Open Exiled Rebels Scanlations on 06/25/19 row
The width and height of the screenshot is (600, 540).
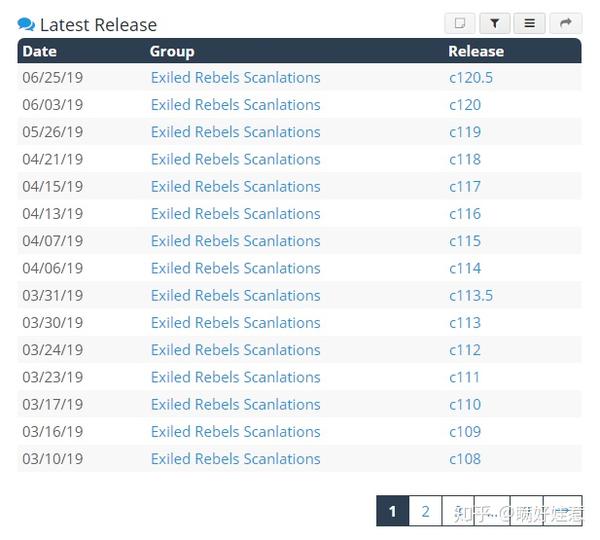click(x=235, y=78)
